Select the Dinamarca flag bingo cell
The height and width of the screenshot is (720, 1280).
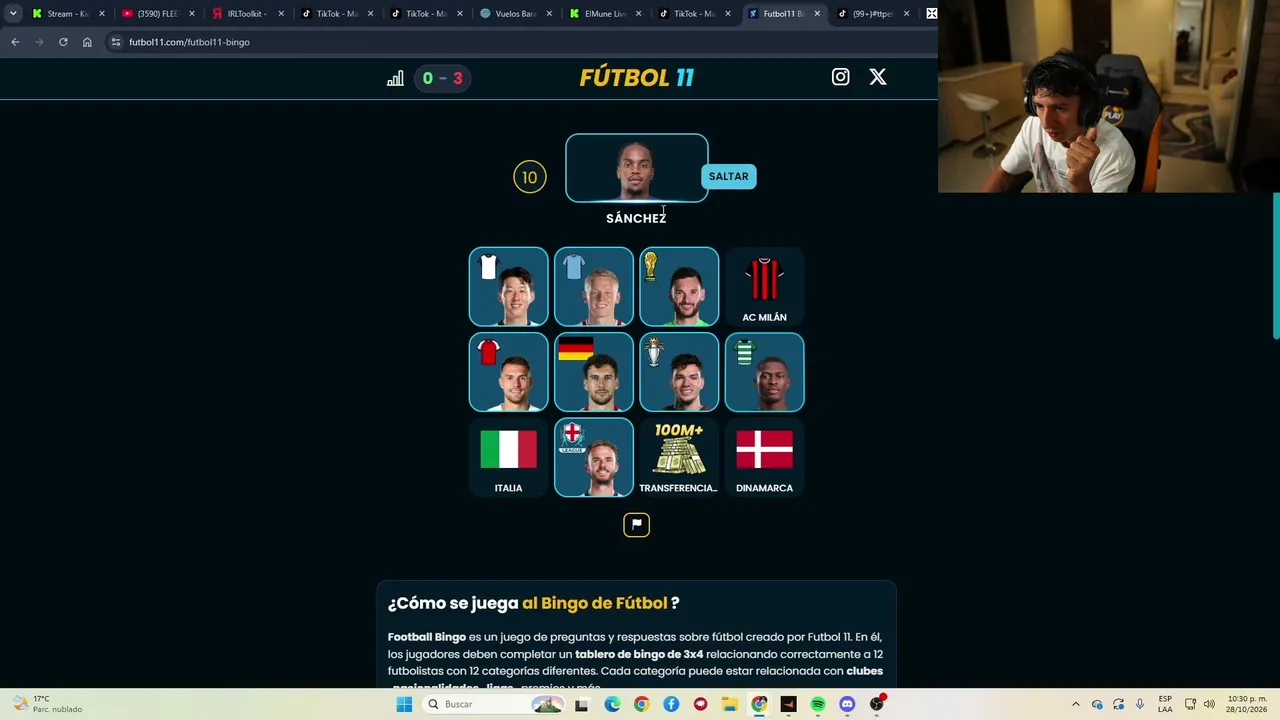[764, 458]
